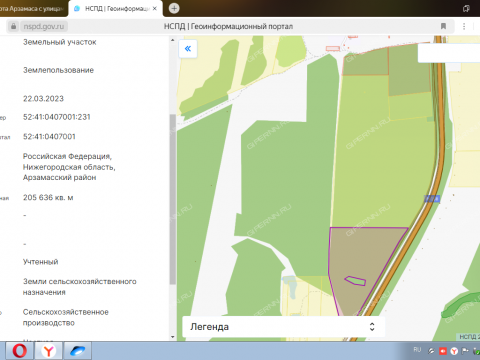Screen dimensions: 480x360
Task: Click the window restore icon at top right
Action: [466, 9]
